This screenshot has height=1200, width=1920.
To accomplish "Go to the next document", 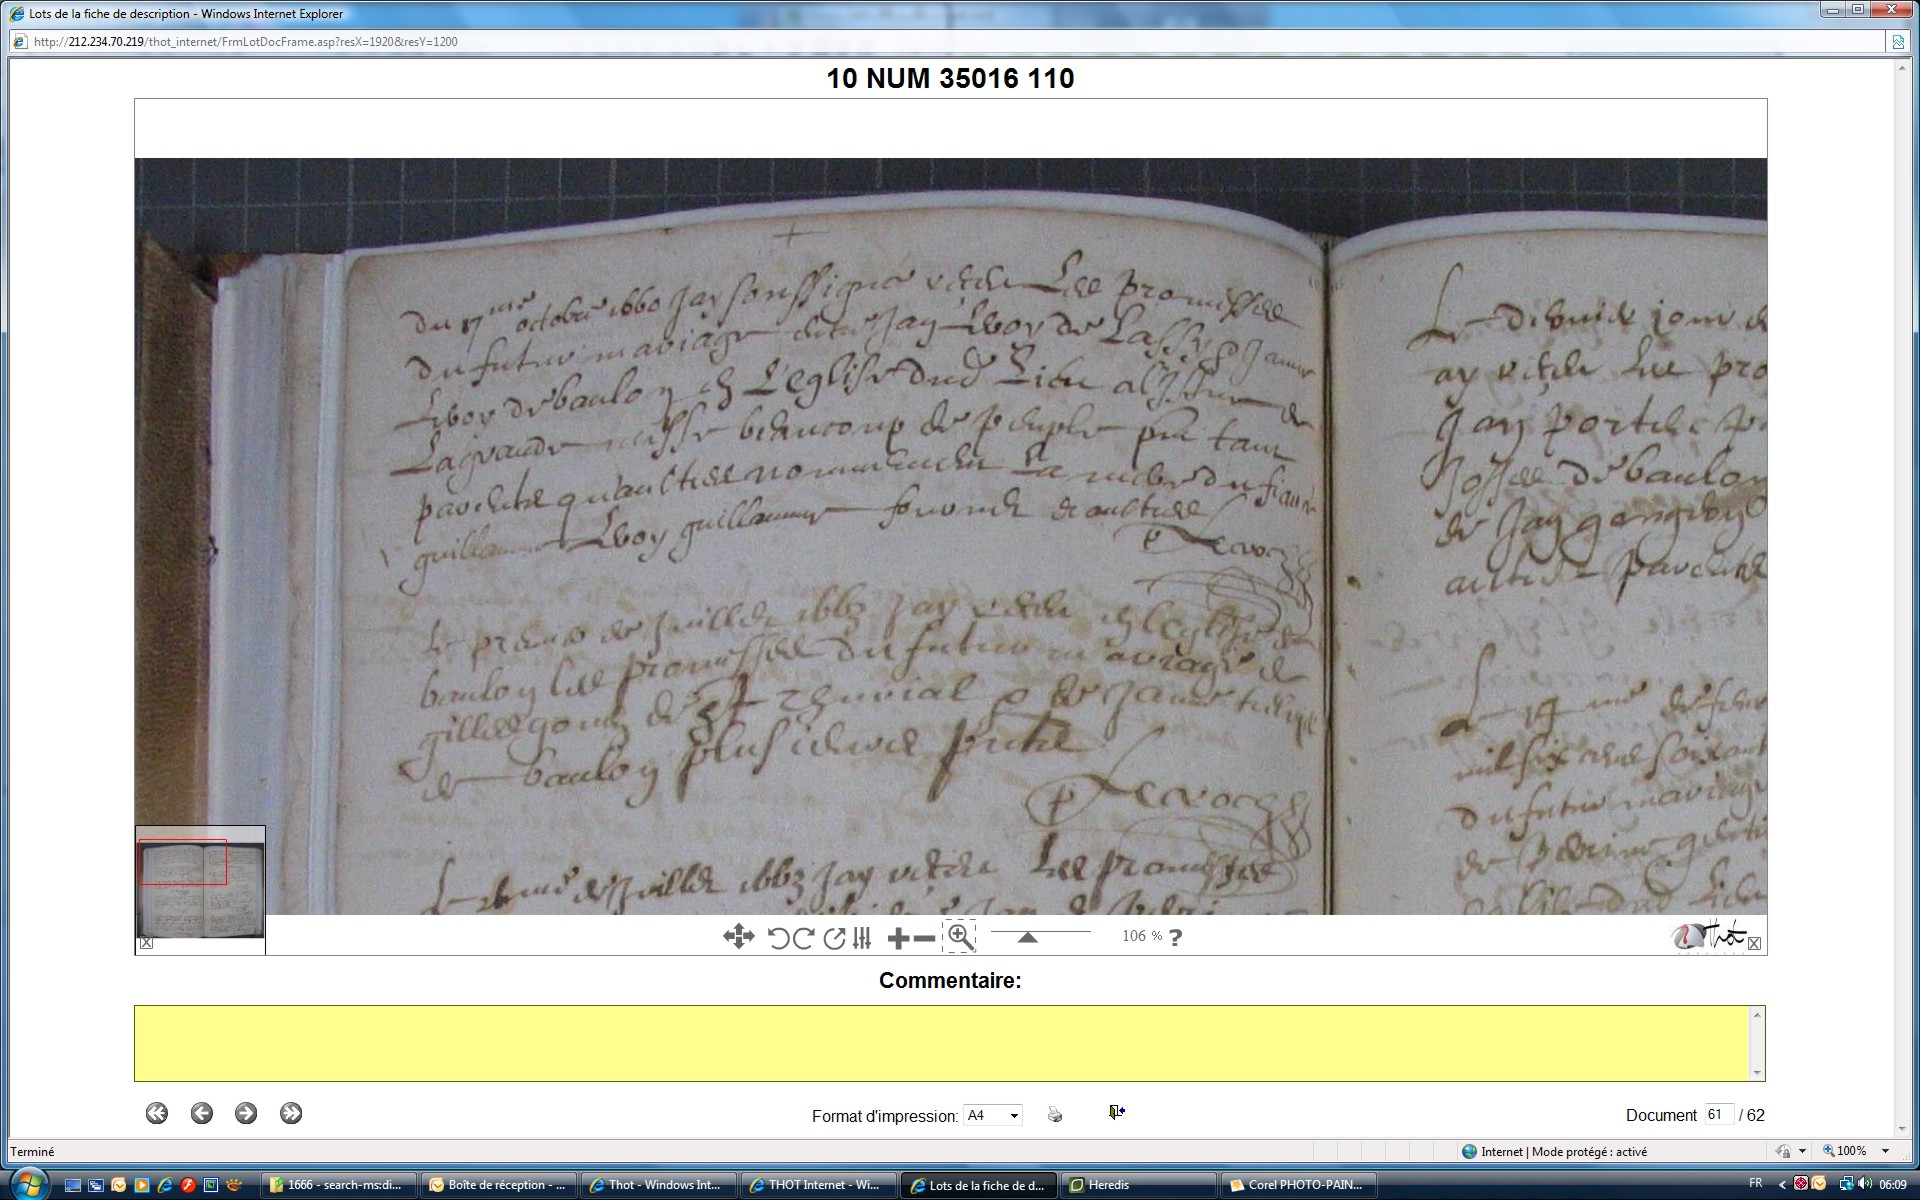I will tap(246, 1113).
